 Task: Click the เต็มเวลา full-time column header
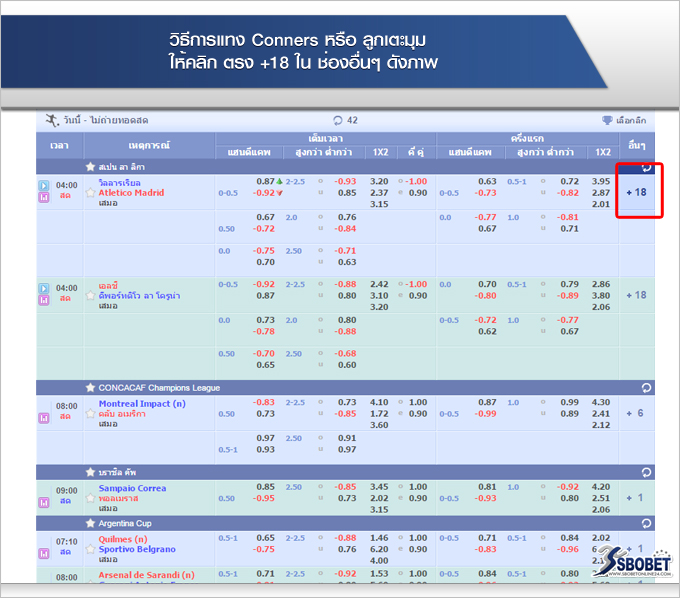(326, 138)
